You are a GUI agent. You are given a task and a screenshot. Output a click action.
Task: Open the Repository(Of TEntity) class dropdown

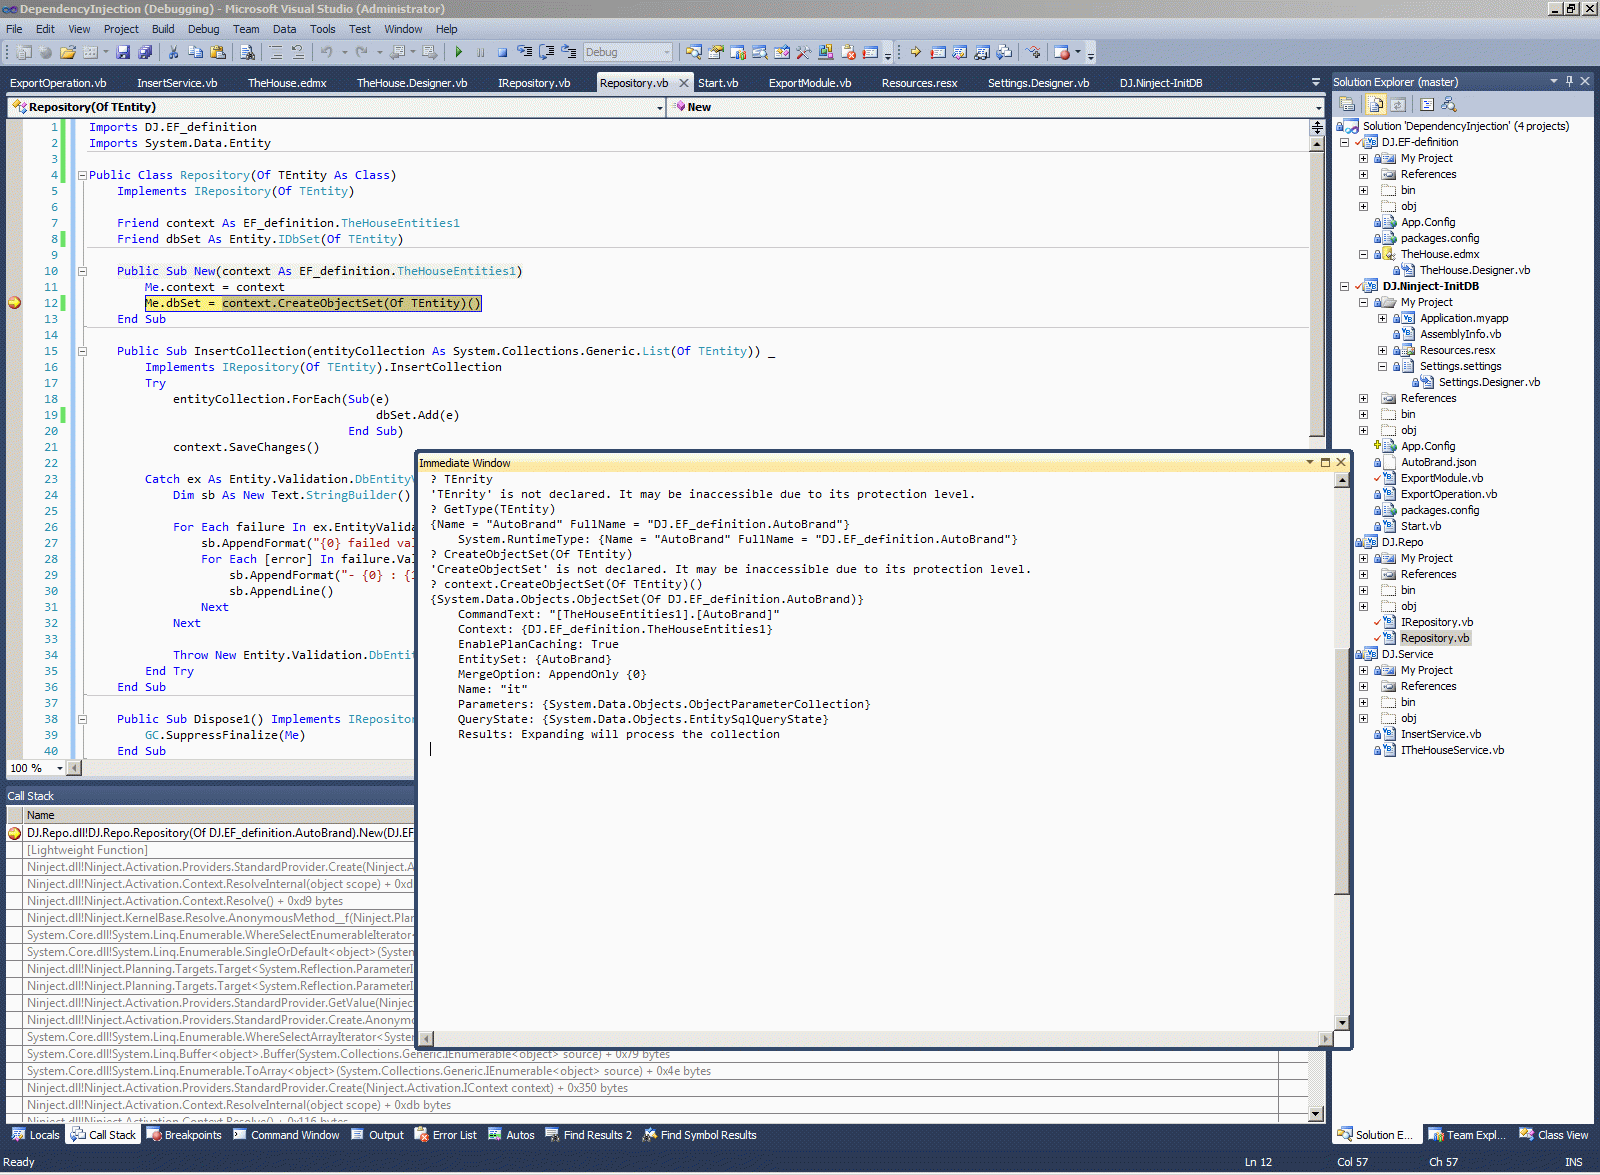coord(660,107)
